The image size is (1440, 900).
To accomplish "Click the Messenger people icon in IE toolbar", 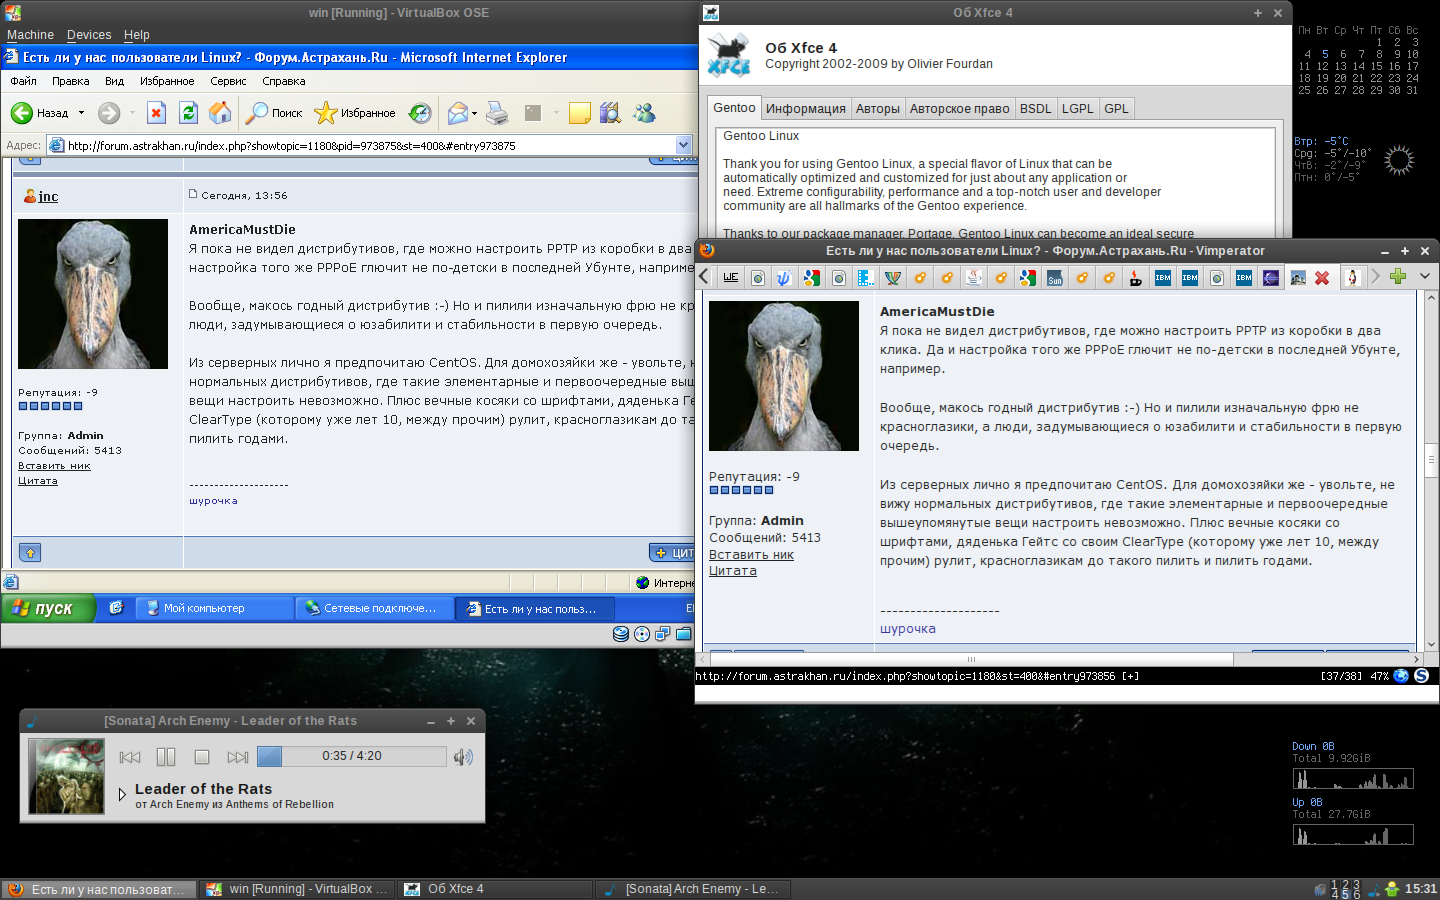I will 644,113.
